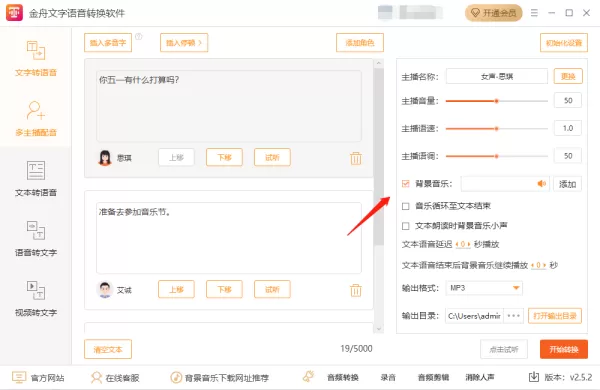This screenshot has width=600, height=390.
Task: Click the text box containing 你五一有什么打算吗?
Action: coord(229,106)
